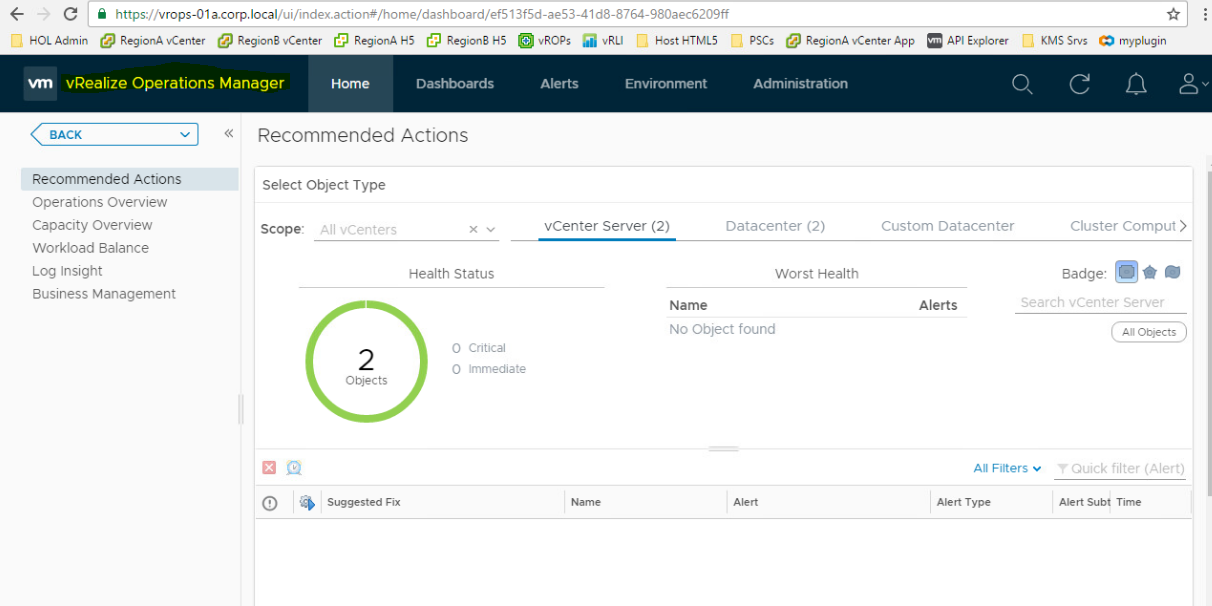
Task: Open the RegionB H5 bookmark
Action: [467, 41]
